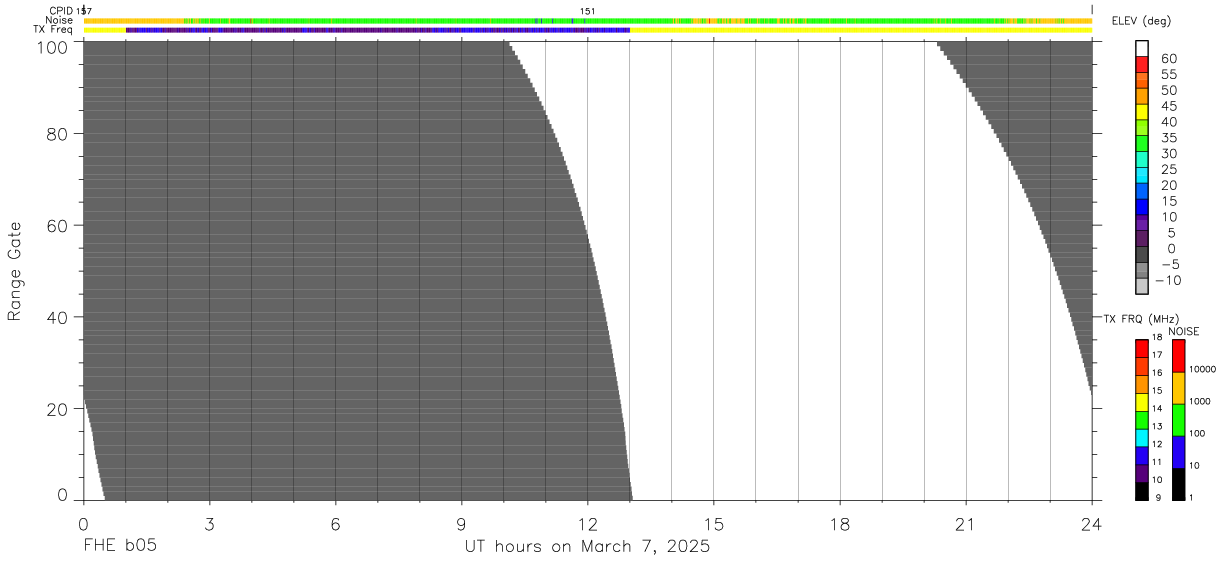Select the 'UT hours on March 7, 2025' label

click(587, 547)
